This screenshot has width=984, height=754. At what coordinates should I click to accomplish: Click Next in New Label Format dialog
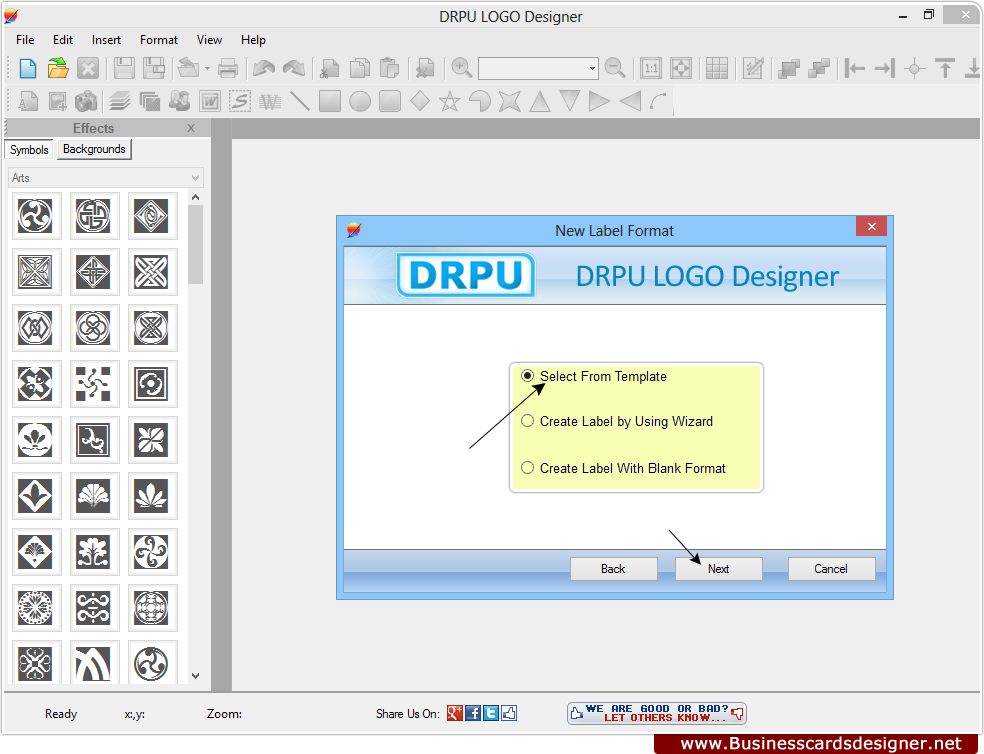tap(719, 569)
